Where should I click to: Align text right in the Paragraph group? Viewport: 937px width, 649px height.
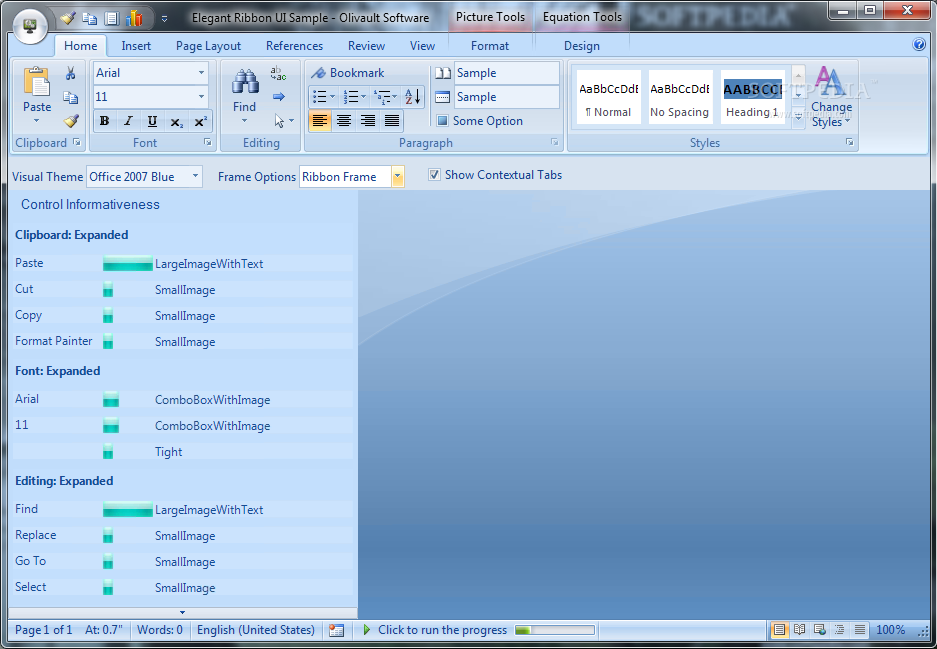[x=368, y=121]
